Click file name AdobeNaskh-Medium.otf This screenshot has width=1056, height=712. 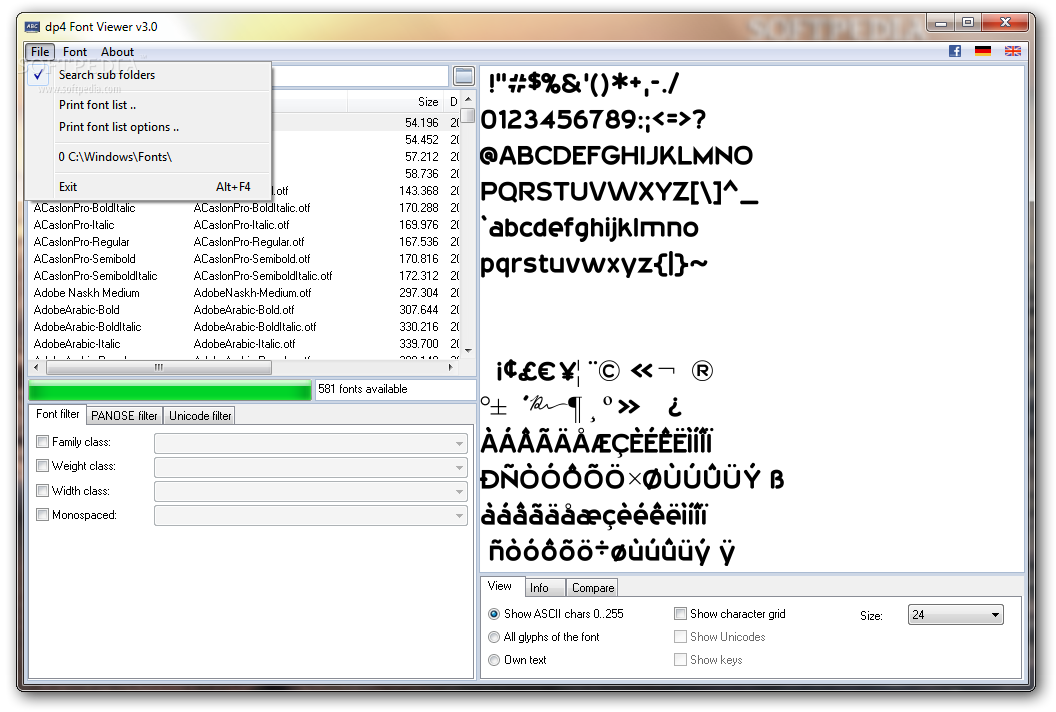pos(252,293)
